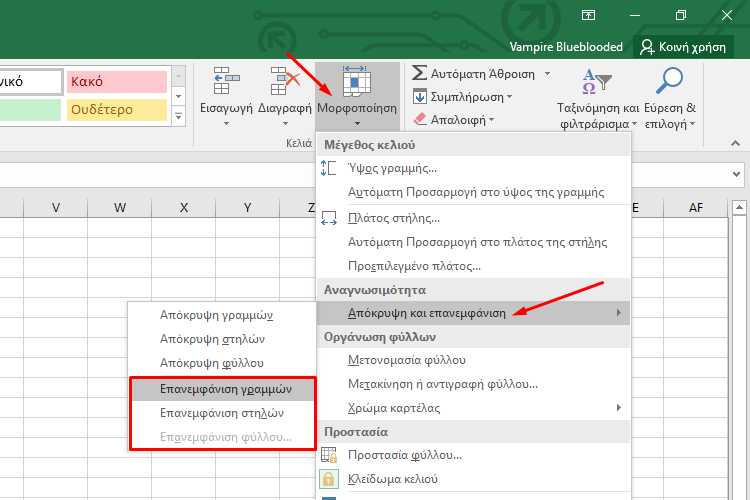Click the Διαγραφή (Delete) cells icon

tap(285, 81)
